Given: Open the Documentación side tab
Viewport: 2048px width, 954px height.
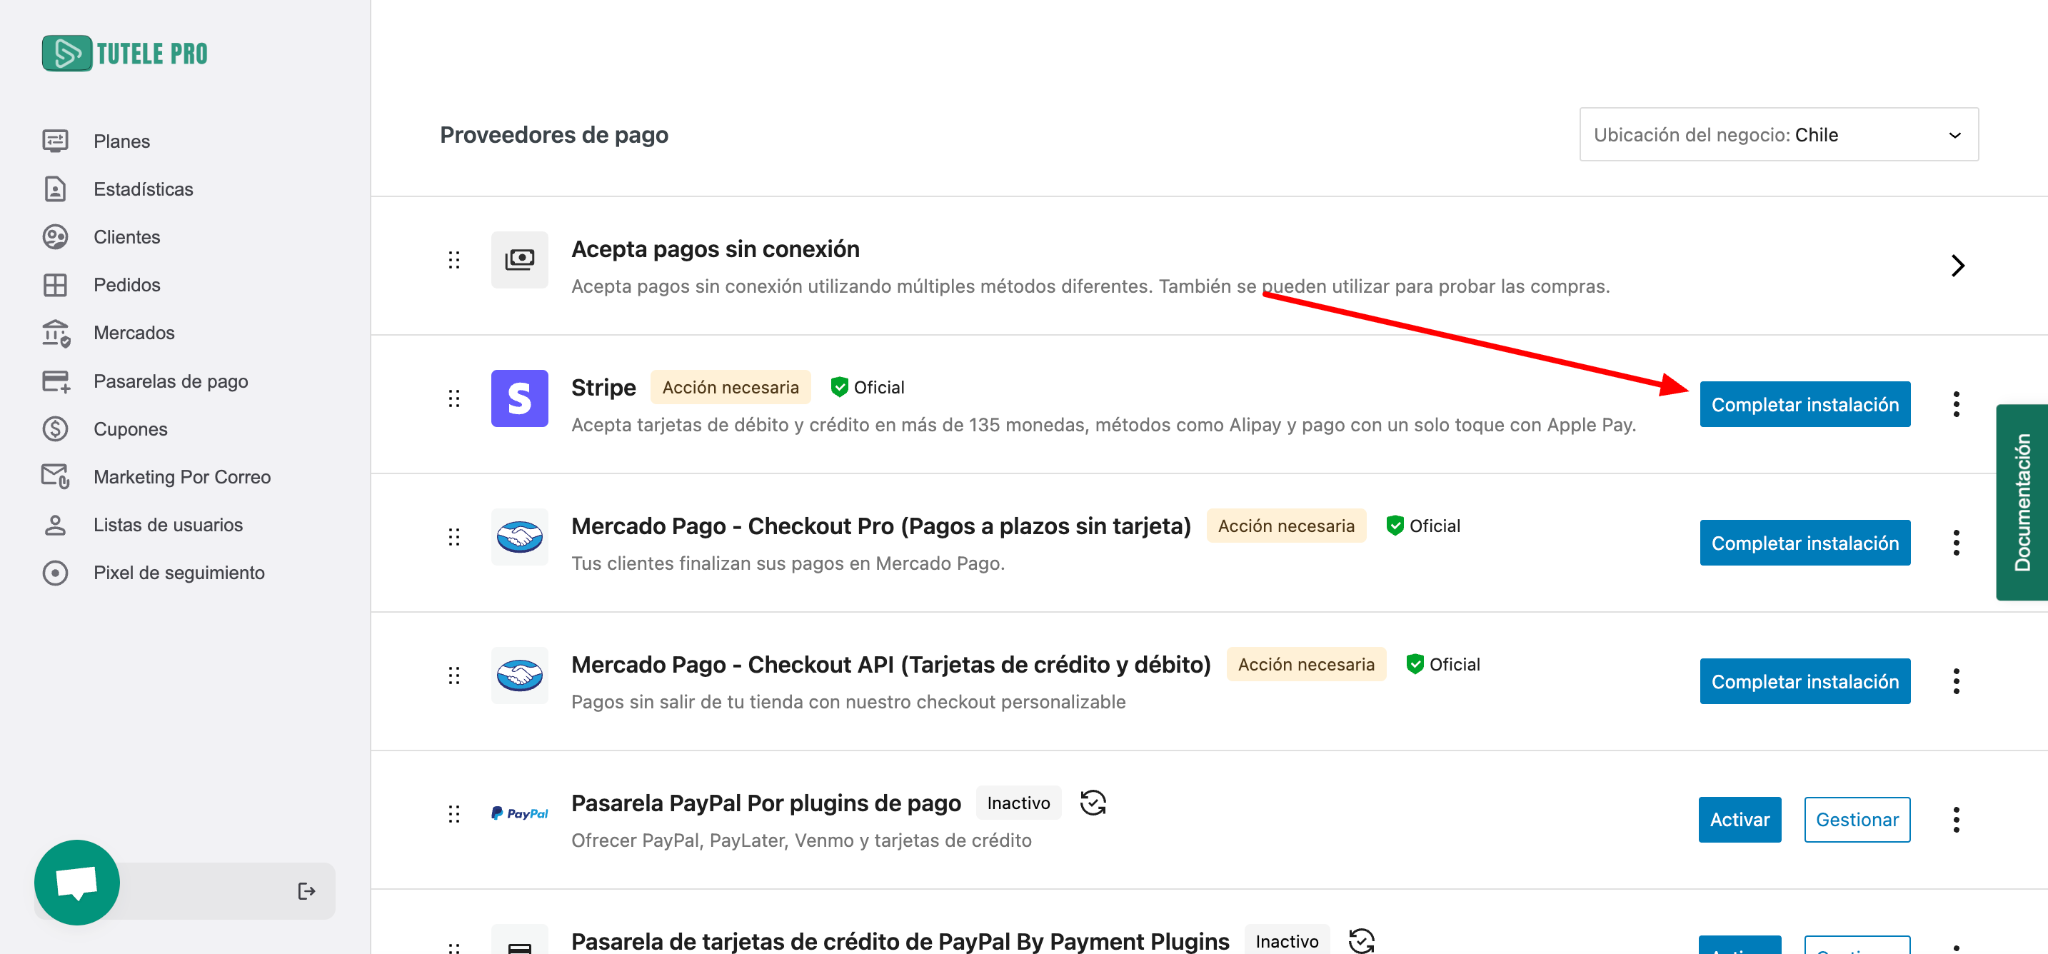Looking at the screenshot, I should point(2022,502).
